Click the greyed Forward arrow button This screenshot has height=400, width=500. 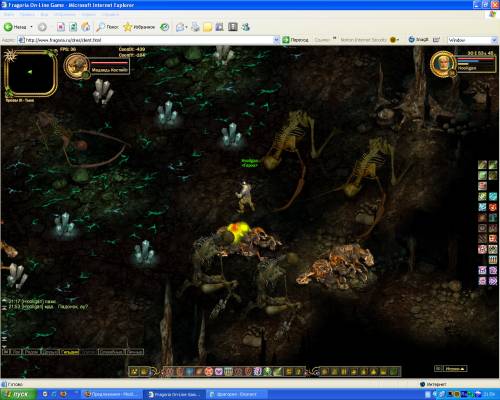point(42,27)
